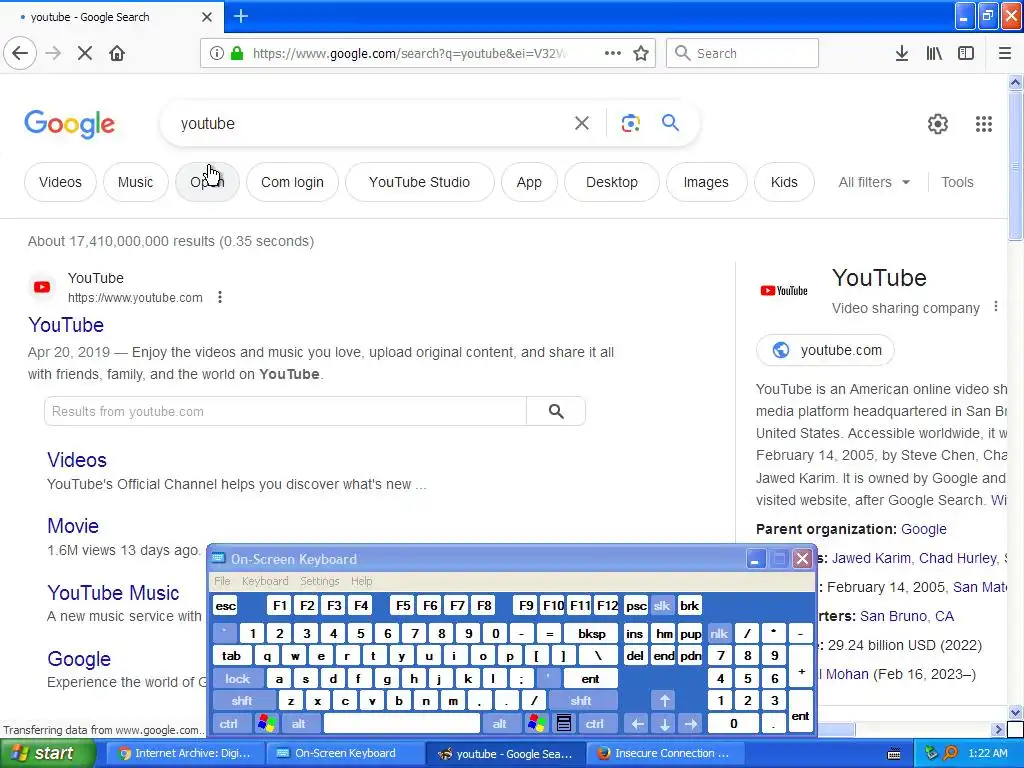
Task: Filter results by Videos chip
Action: tap(60, 182)
